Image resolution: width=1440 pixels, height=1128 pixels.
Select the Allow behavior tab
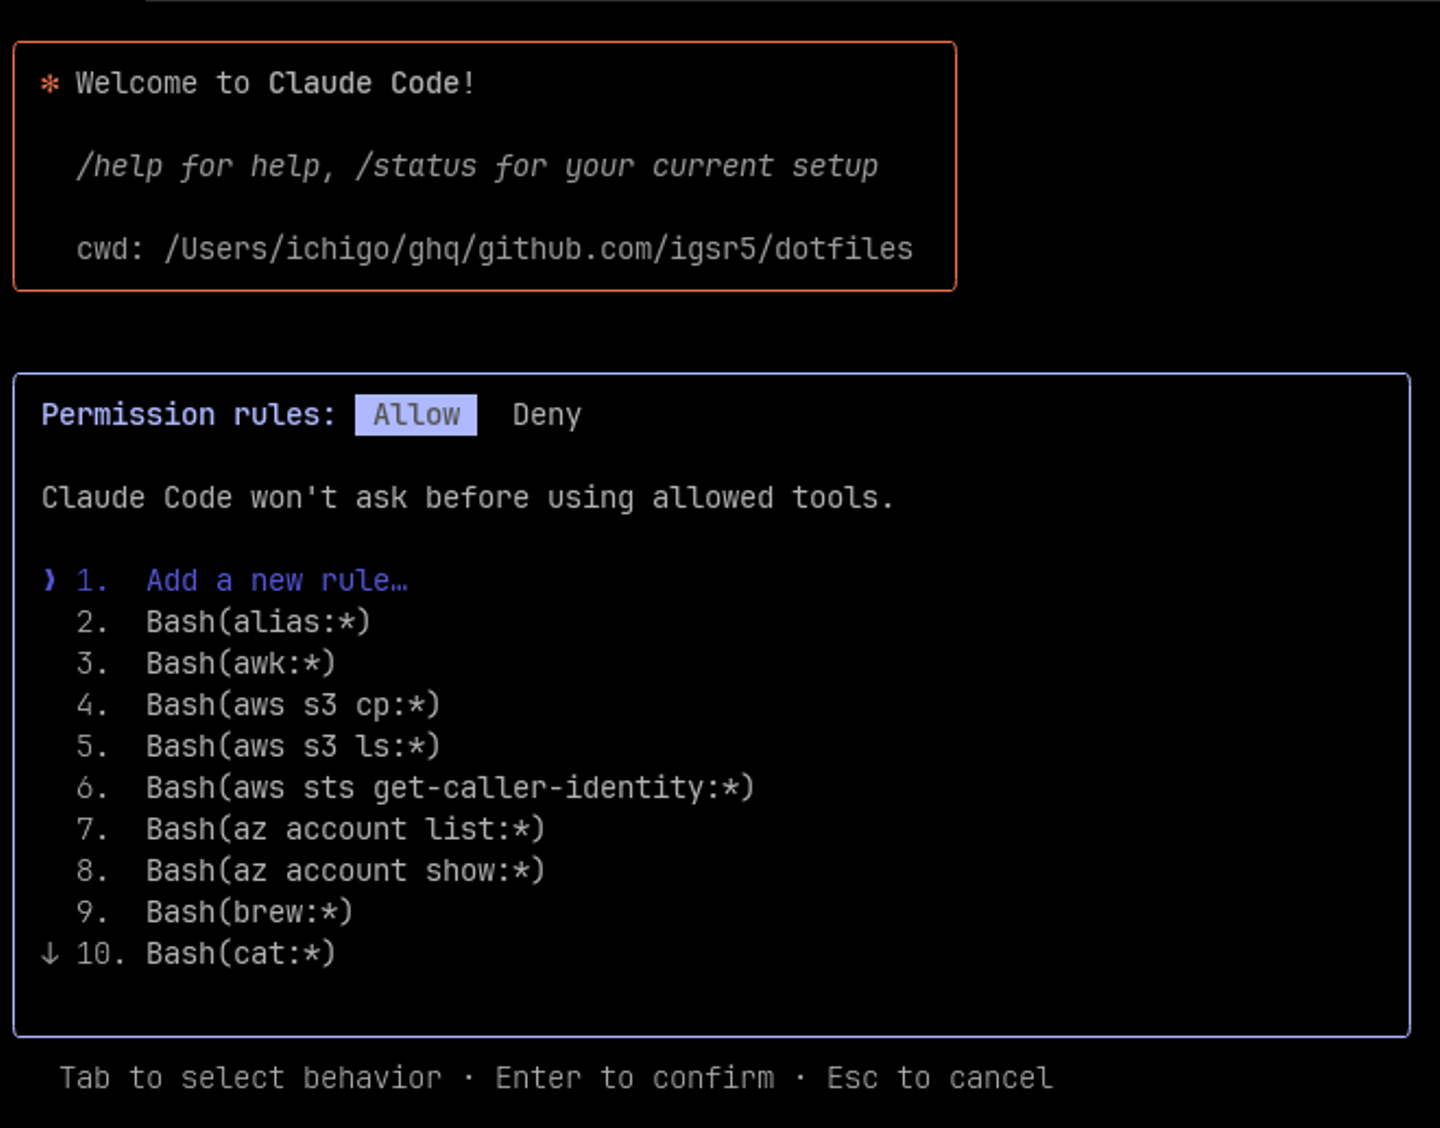tap(416, 415)
